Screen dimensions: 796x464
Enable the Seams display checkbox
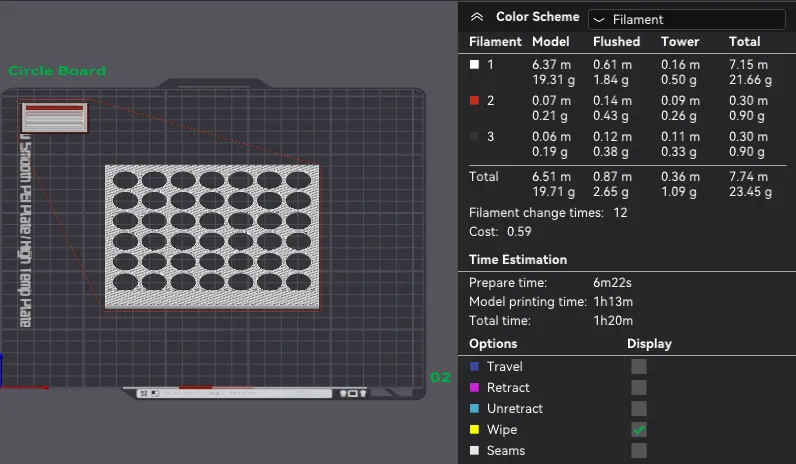(639, 450)
